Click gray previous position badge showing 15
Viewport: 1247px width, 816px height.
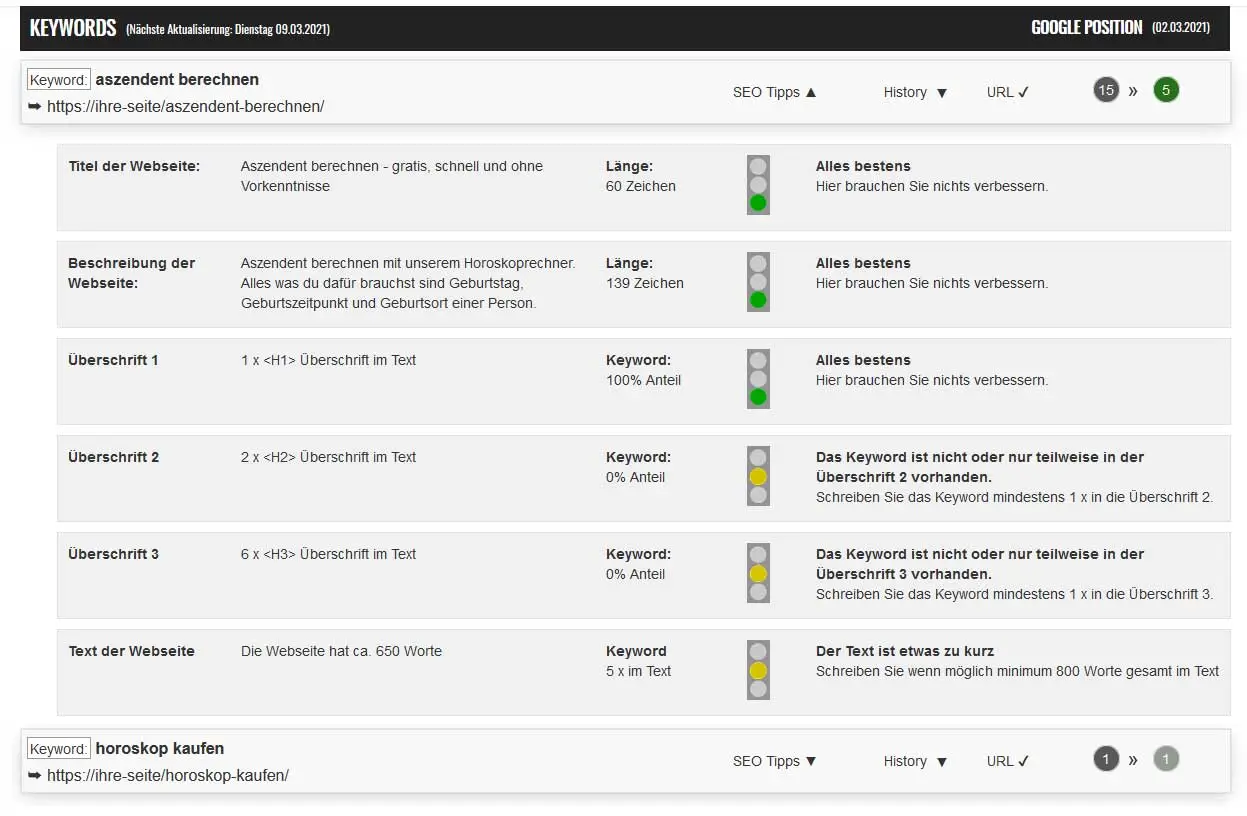tap(1105, 90)
